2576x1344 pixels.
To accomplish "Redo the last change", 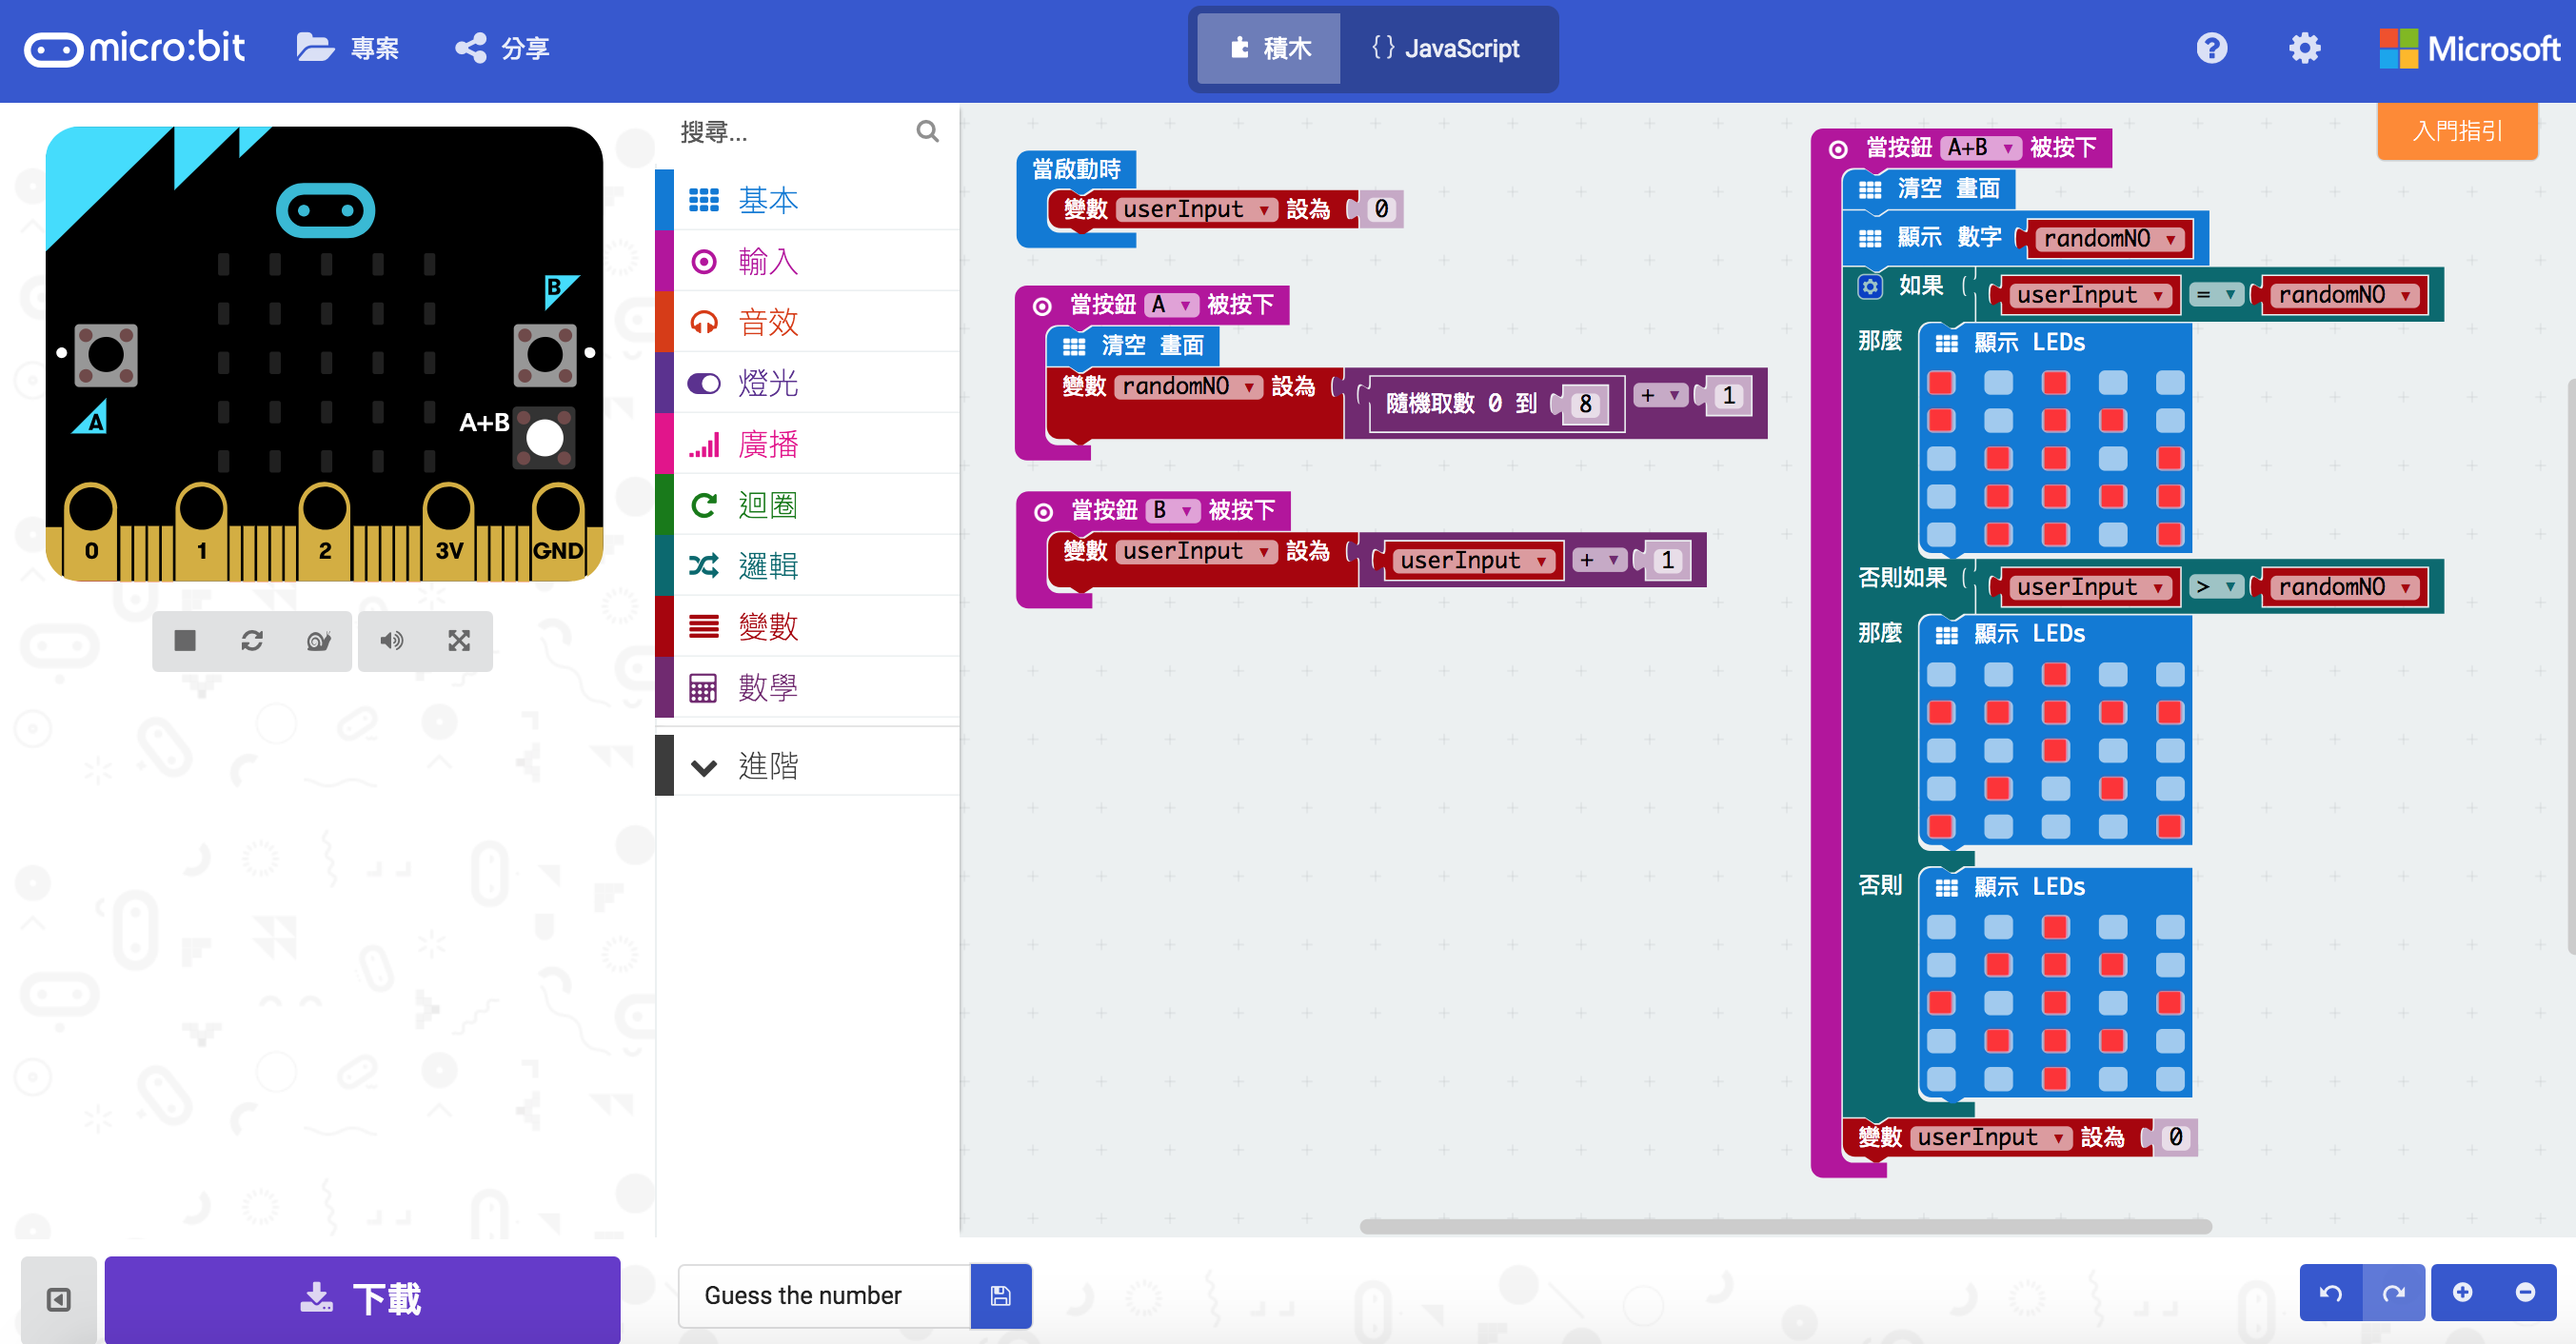I will tap(2393, 1293).
